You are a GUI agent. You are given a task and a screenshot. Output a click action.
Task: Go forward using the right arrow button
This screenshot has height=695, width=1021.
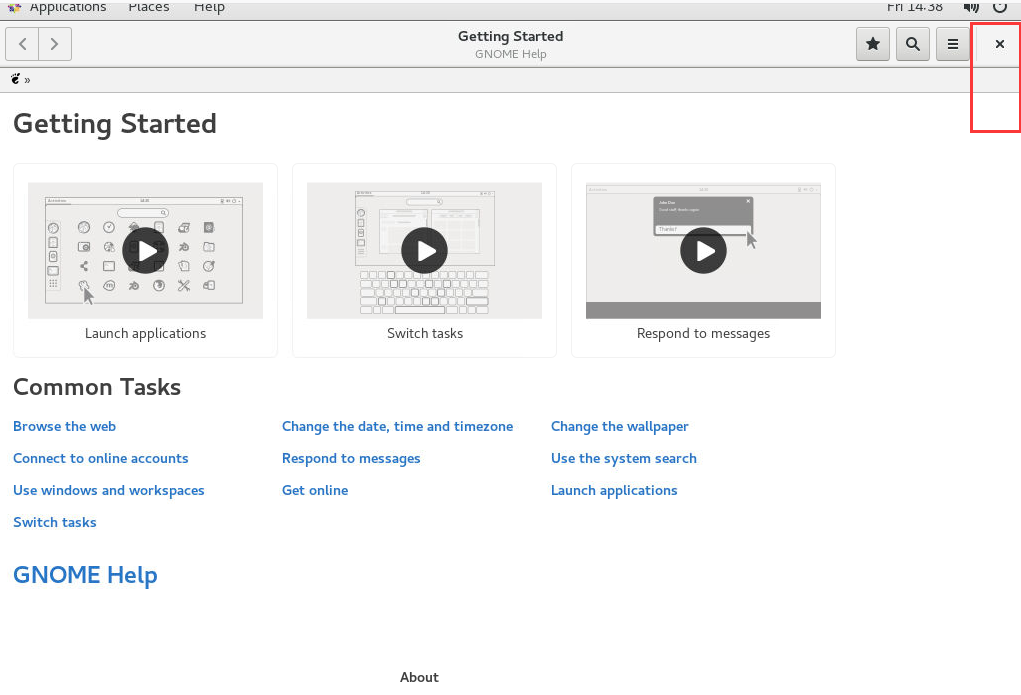point(55,44)
